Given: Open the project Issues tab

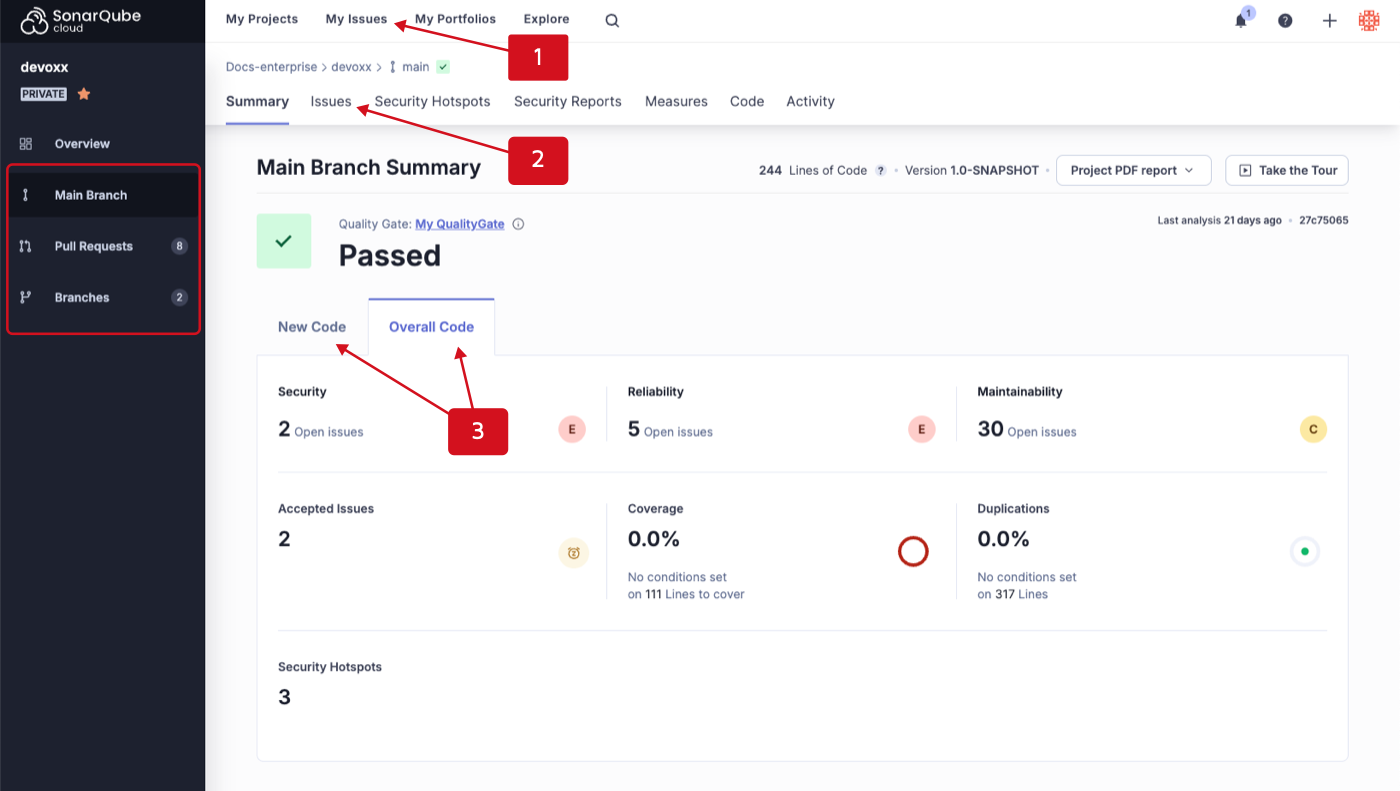Looking at the screenshot, I should [x=331, y=101].
